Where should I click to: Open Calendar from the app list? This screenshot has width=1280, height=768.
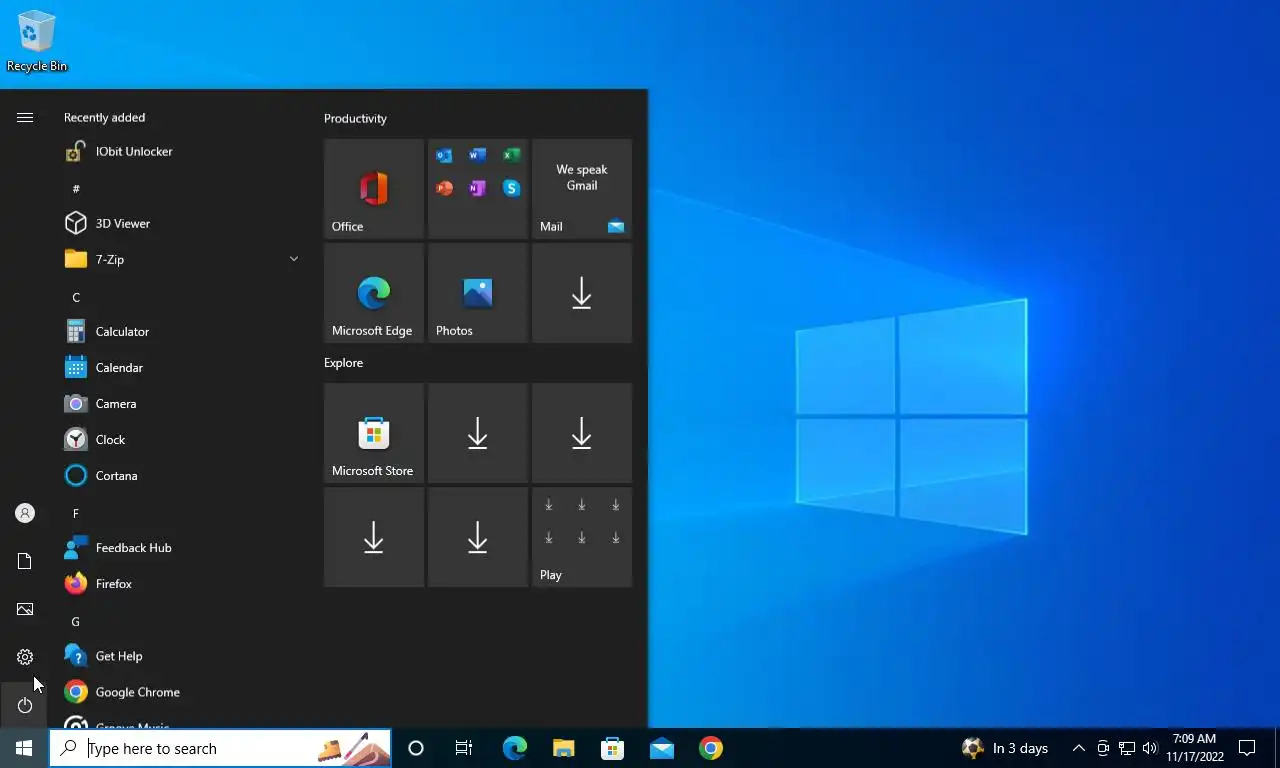click(x=182, y=367)
